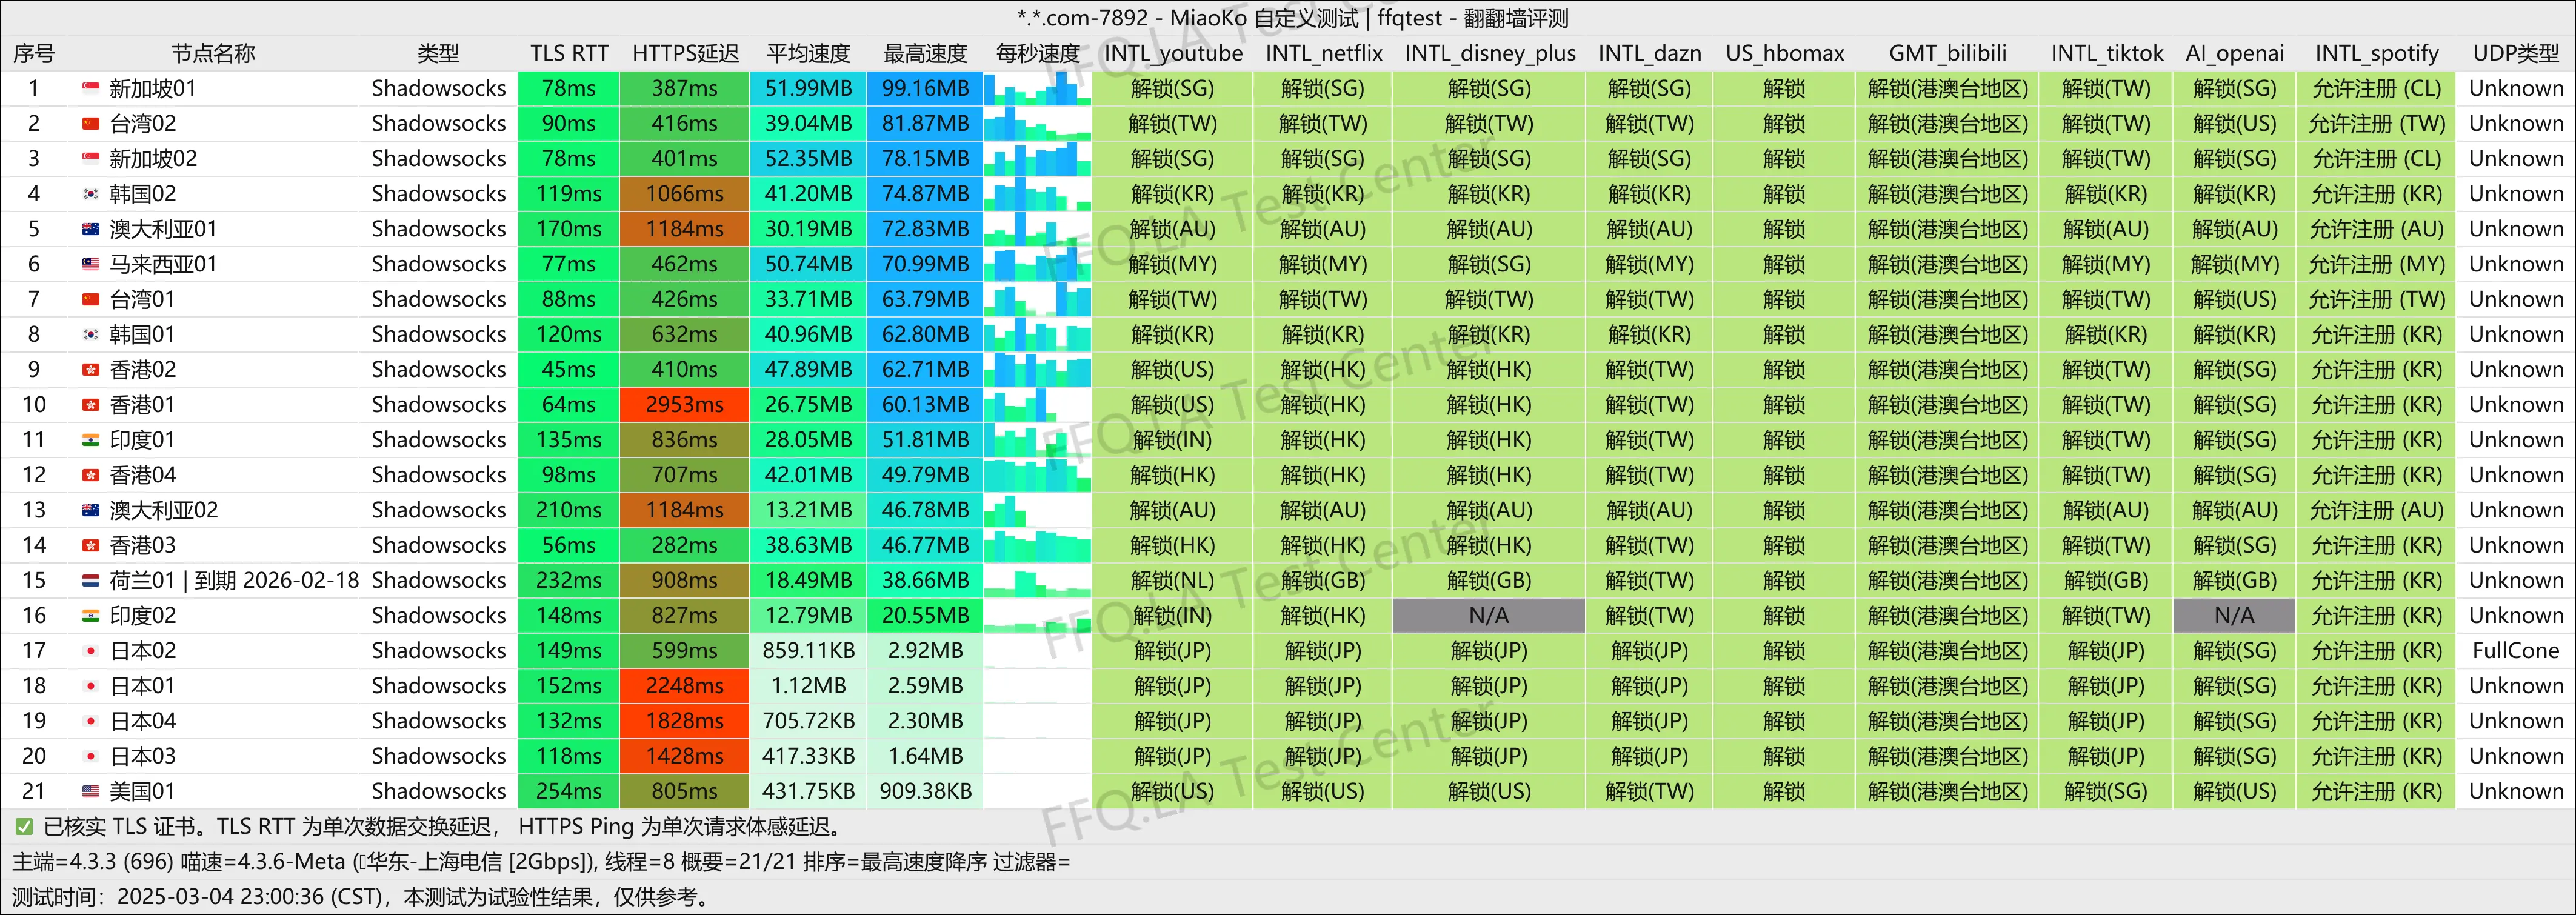Click the Hong Kong flag beside 香港02
Viewport: 2576px width, 915px height.
point(90,369)
